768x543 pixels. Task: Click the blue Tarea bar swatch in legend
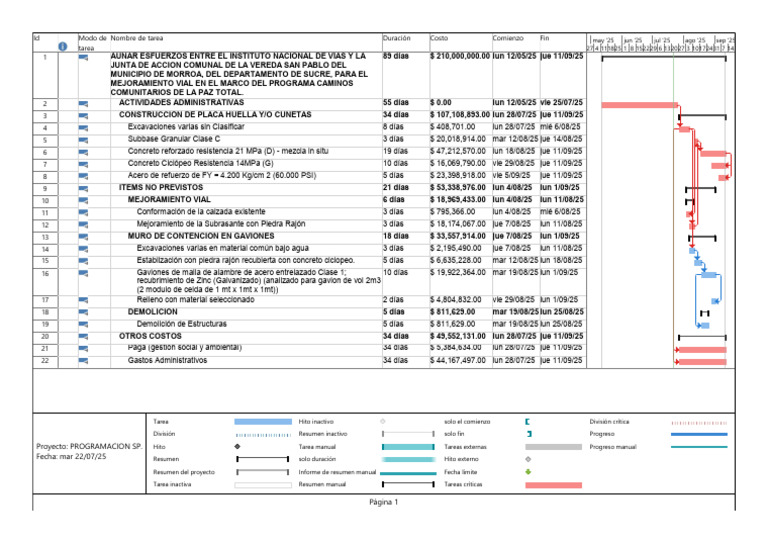(x=263, y=422)
